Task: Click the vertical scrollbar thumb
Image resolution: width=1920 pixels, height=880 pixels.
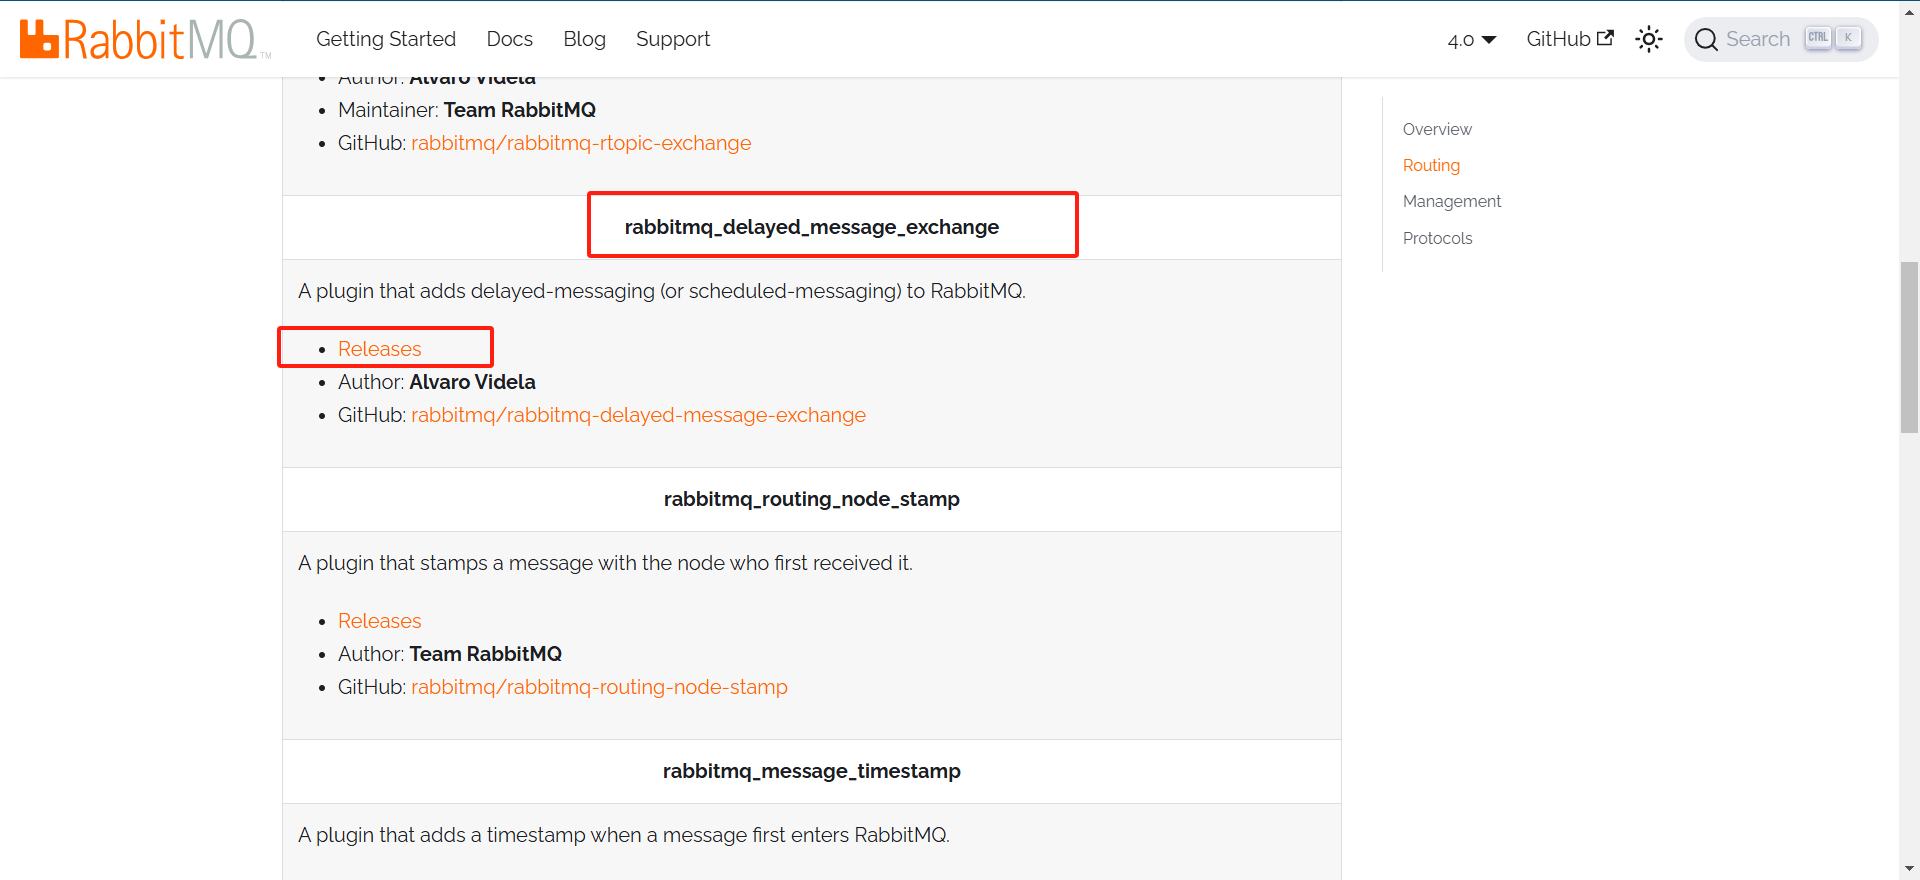Action: [x=1909, y=347]
